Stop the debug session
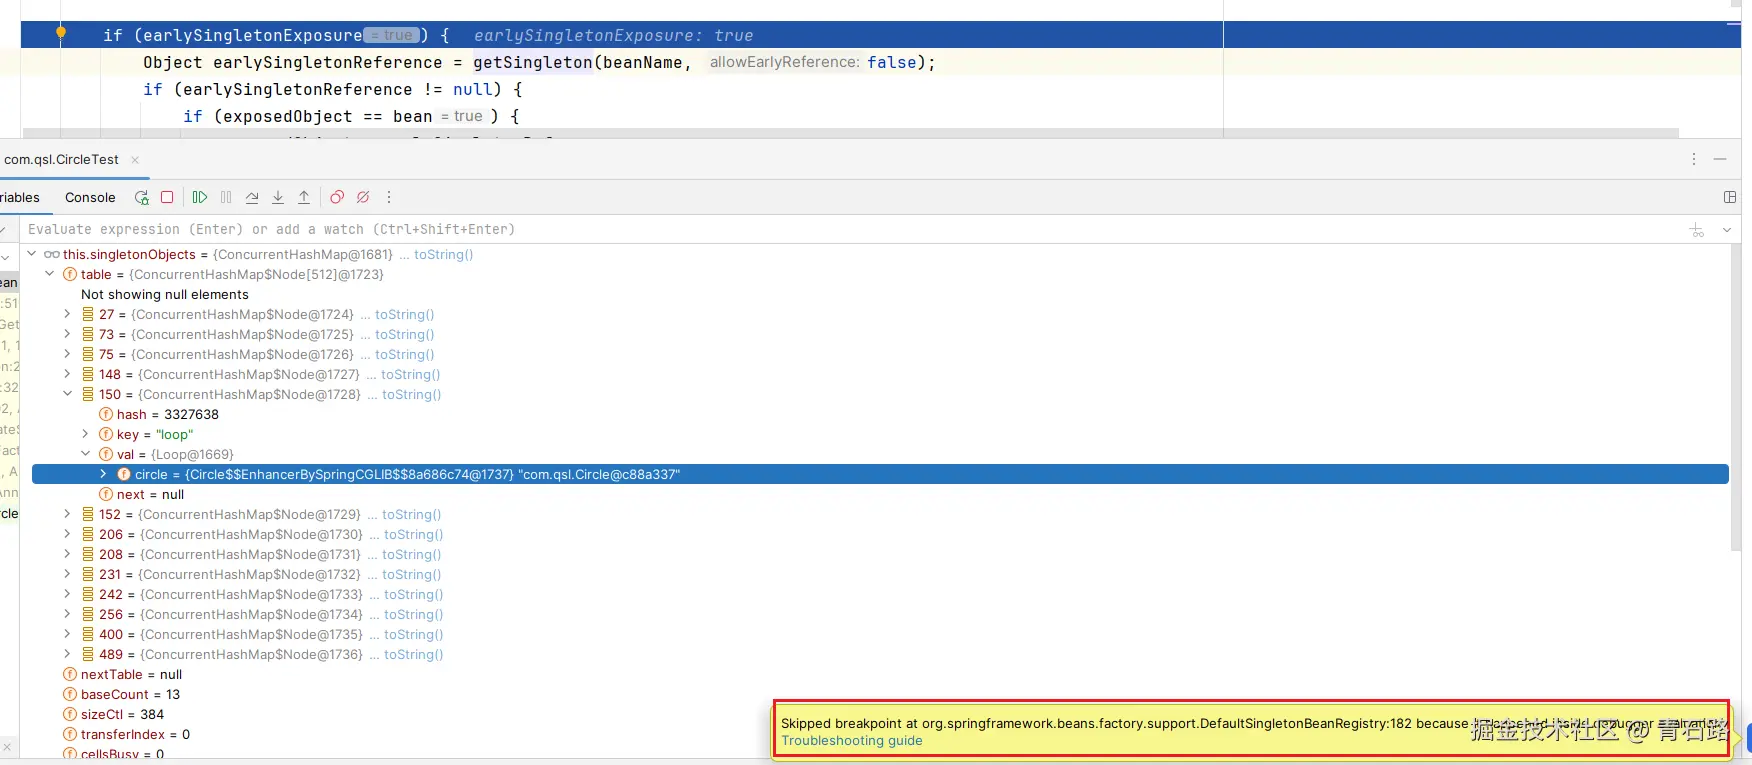Screen dimensions: 1752x765 click(x=167, y=198)
